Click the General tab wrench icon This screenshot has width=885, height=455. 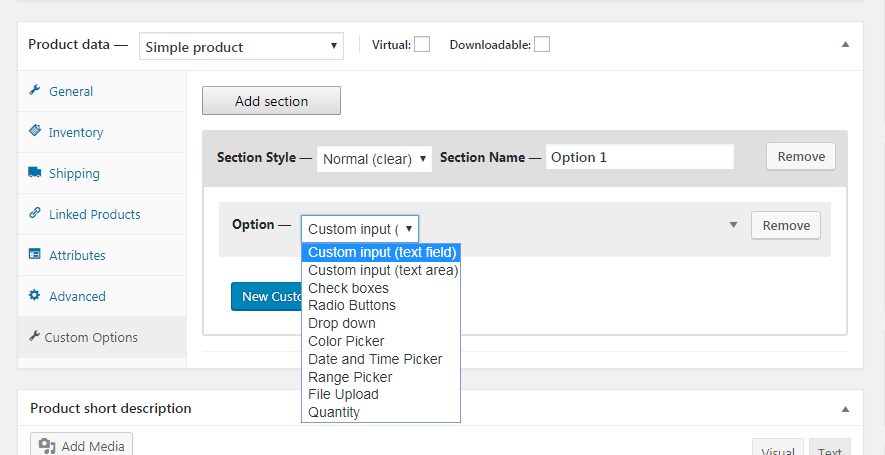(x=34, y=91)
